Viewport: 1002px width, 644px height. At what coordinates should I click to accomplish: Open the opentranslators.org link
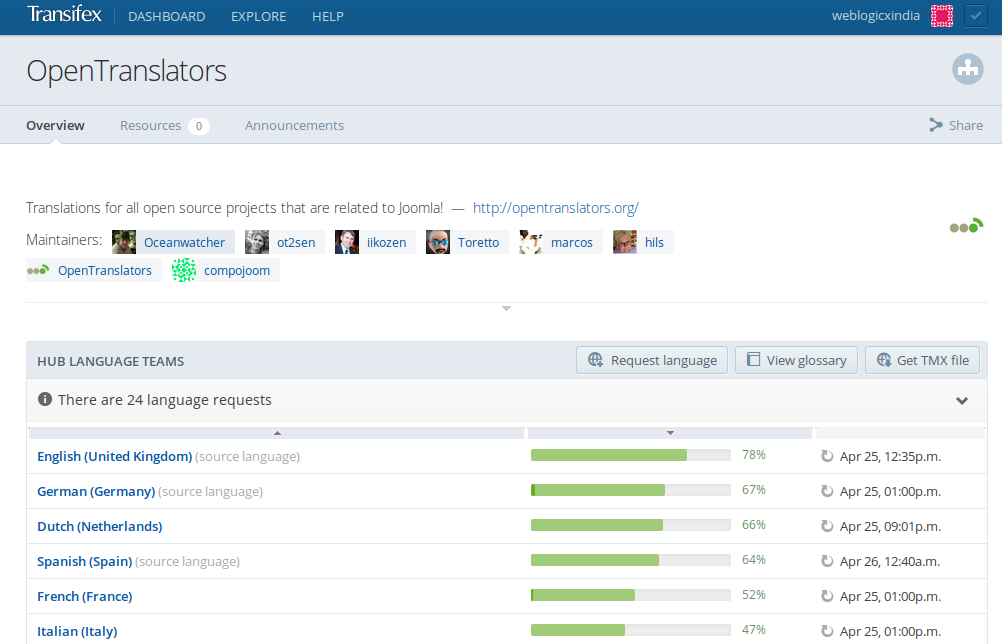[x=555, y=208]
